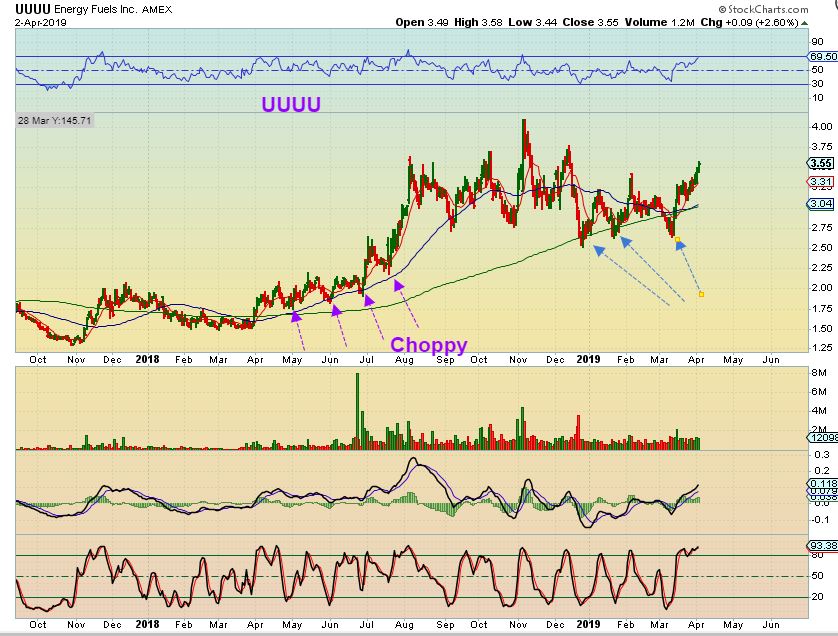Click the -0.1 MACD axis label
The width and height of the screenshot is (838, 636).
click(820, 519)
